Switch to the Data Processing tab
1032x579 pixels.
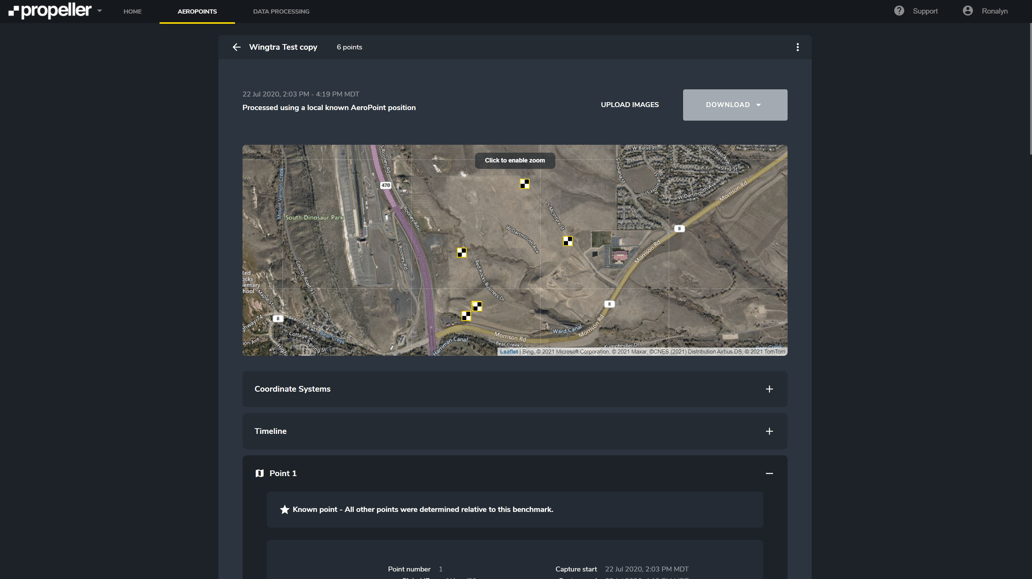coord(281,12)
